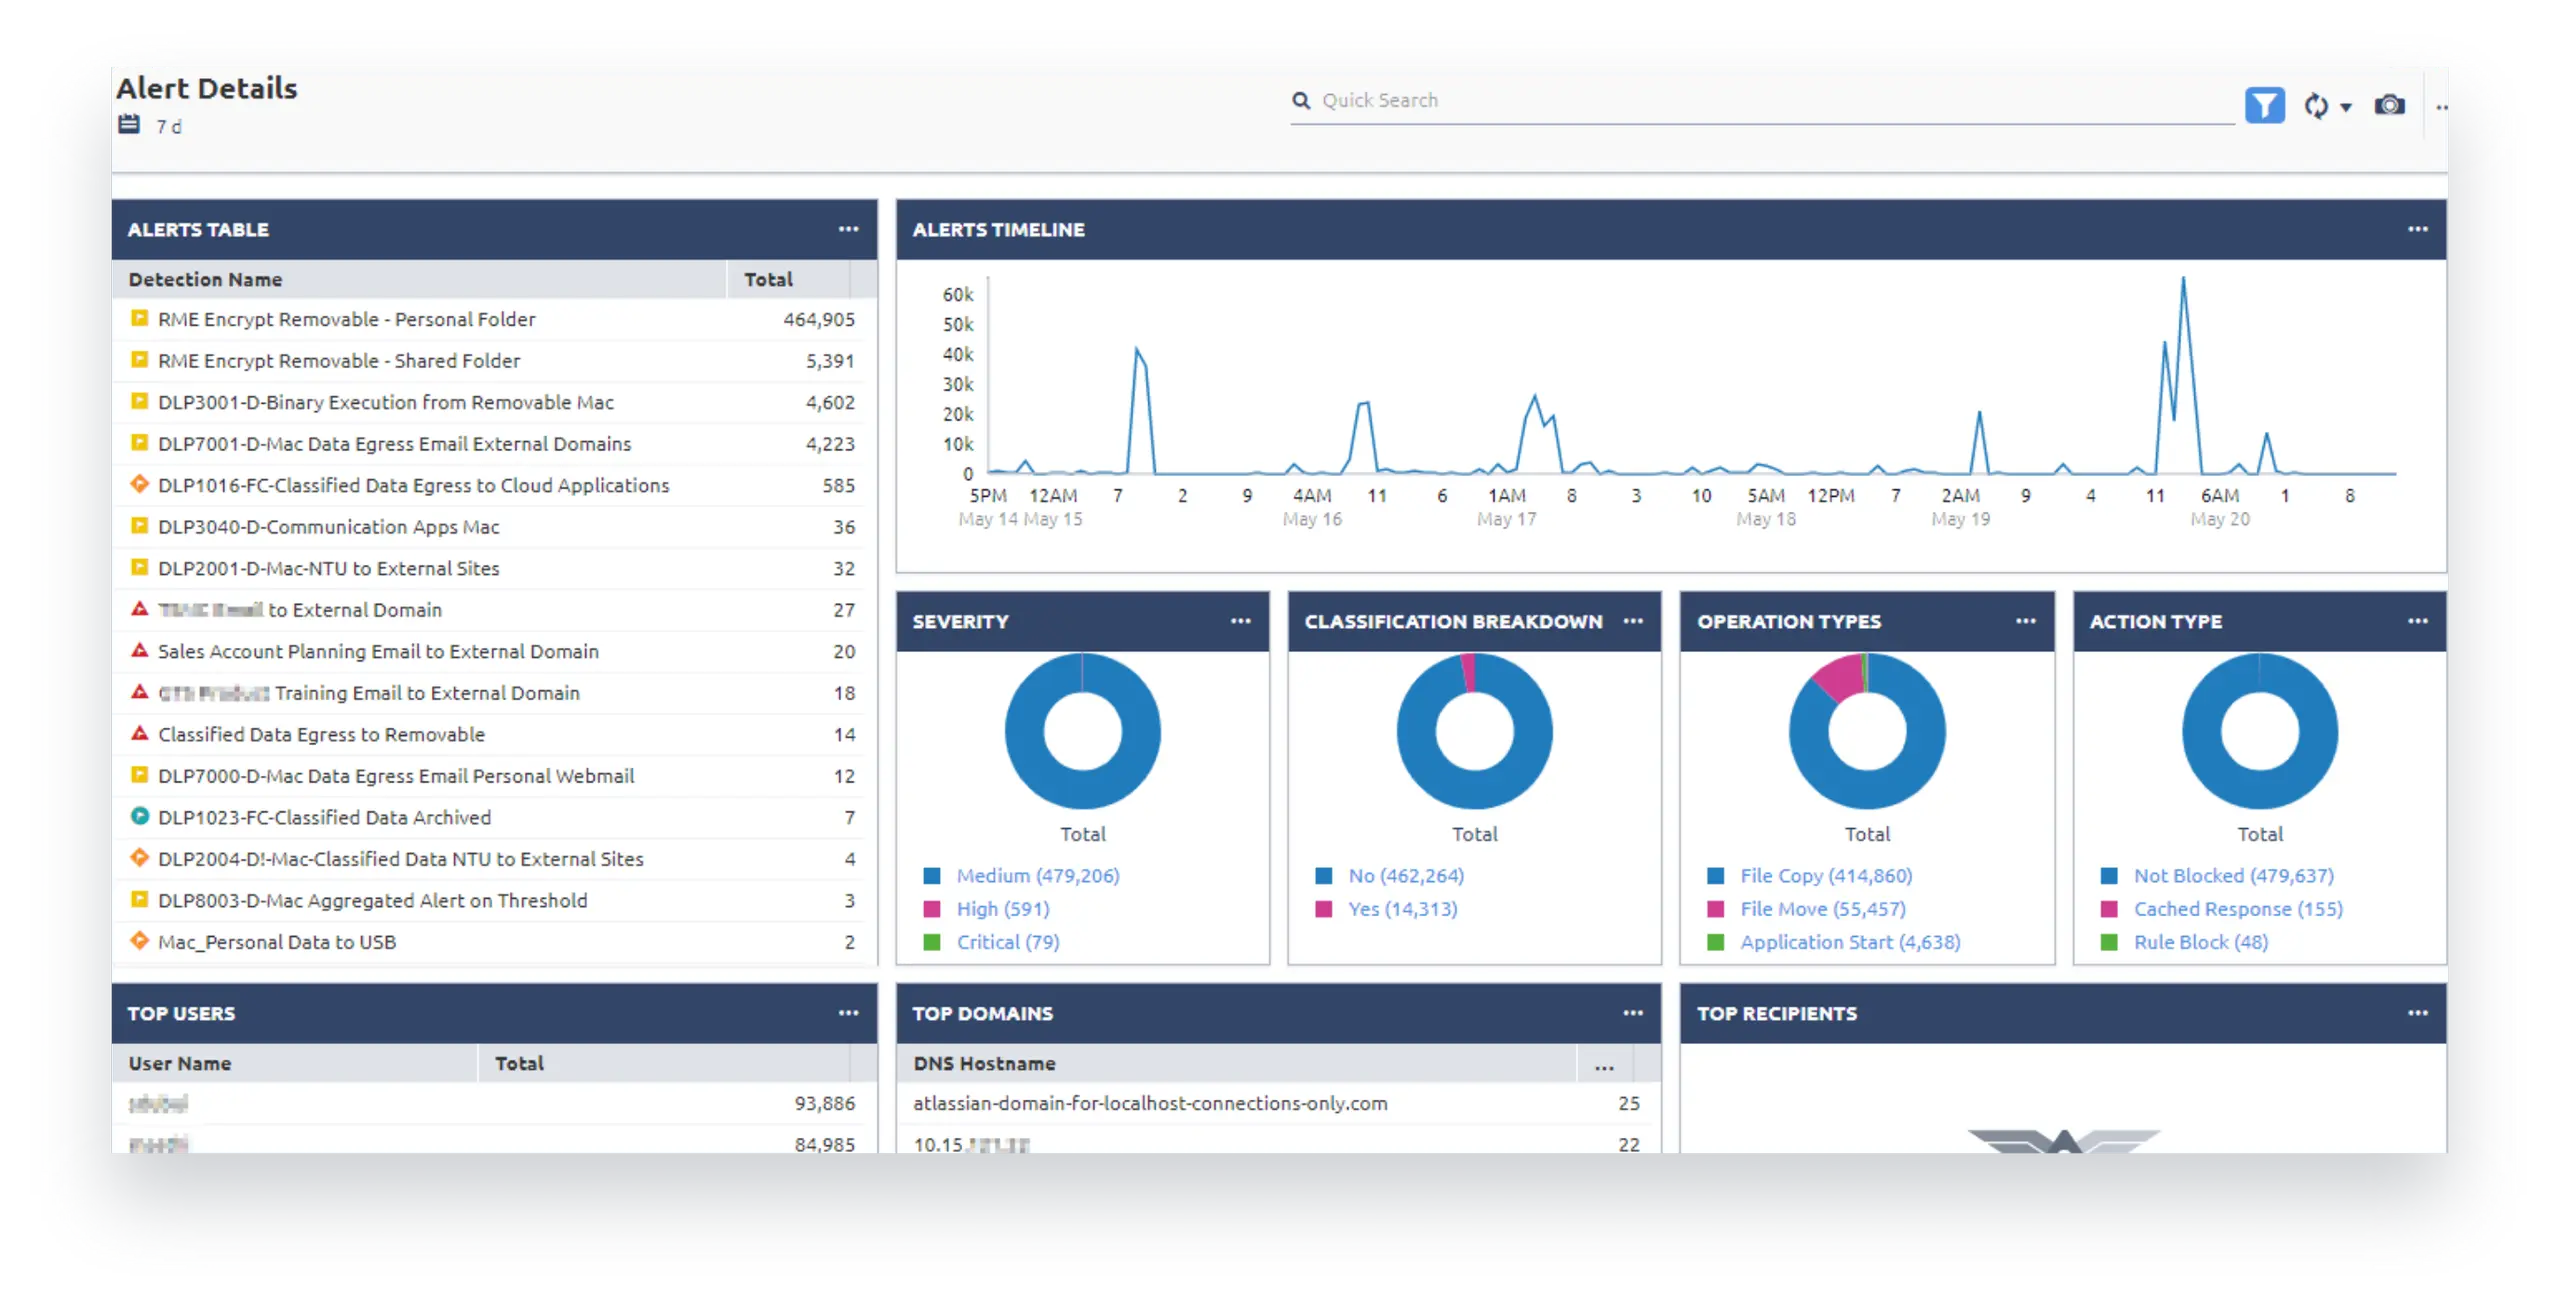Open Classification Breakdown panel ellipsis menu
Image resolution: width=2560 pixels, height=1310 pixels.
coord(1633,621)
